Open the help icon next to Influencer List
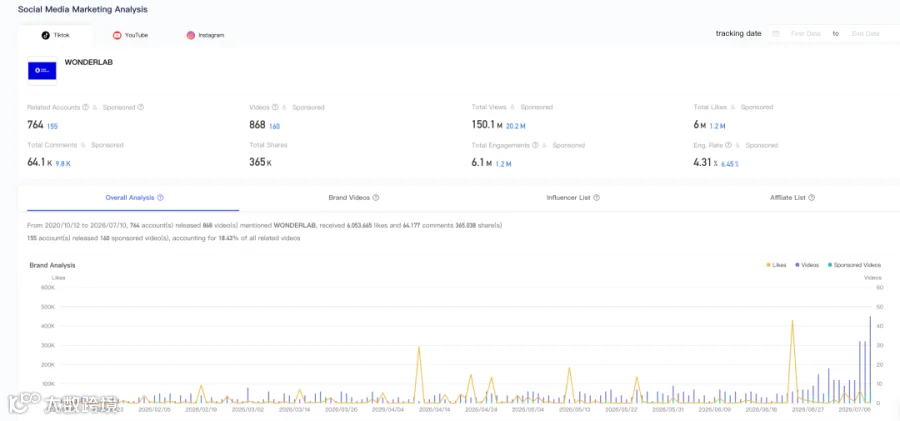This screenshot has height=421, width=900. (596, 198)
